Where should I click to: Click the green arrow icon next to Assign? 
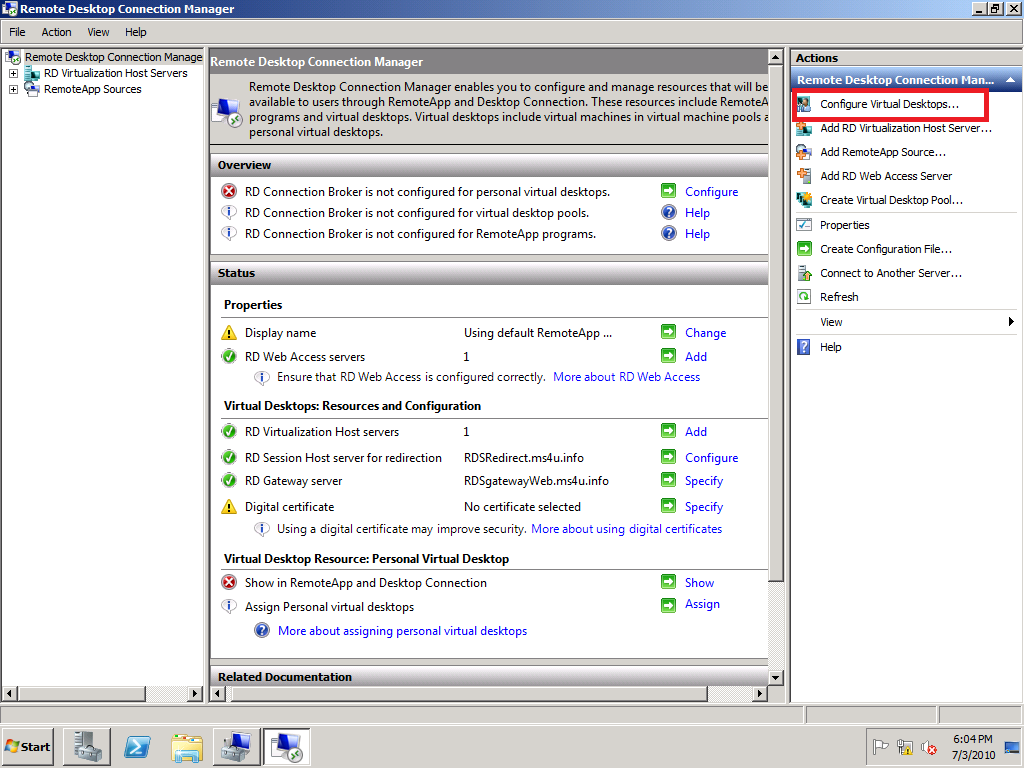(x=668, y=605)
